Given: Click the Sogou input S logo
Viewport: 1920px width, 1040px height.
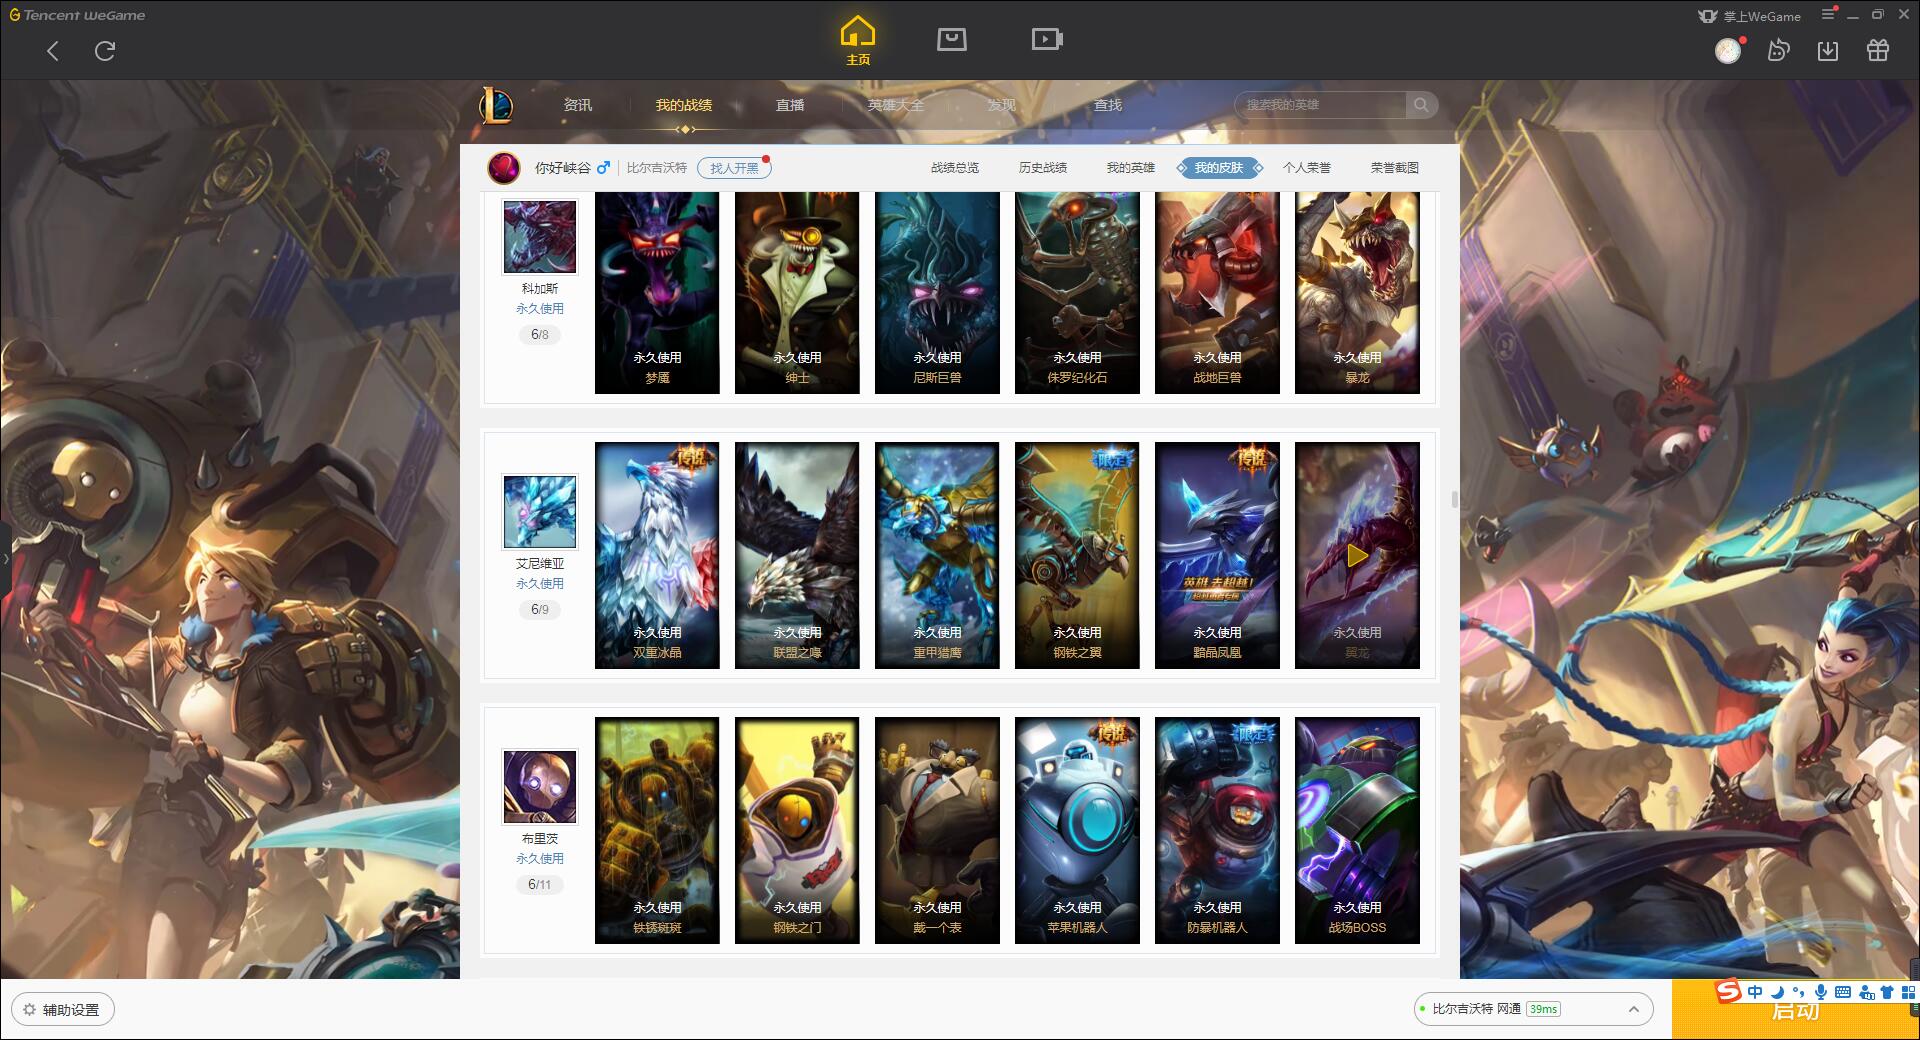Looking at the screenshot, I should [x=1729, y=991].
